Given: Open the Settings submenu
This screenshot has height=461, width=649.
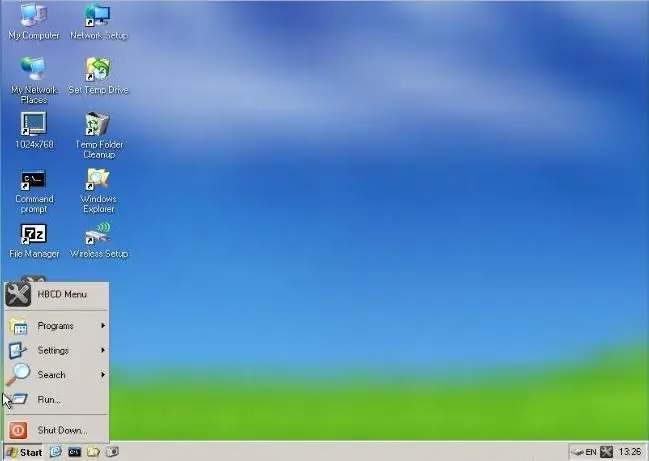Looking at the screenshot, I should click(57, 351).
